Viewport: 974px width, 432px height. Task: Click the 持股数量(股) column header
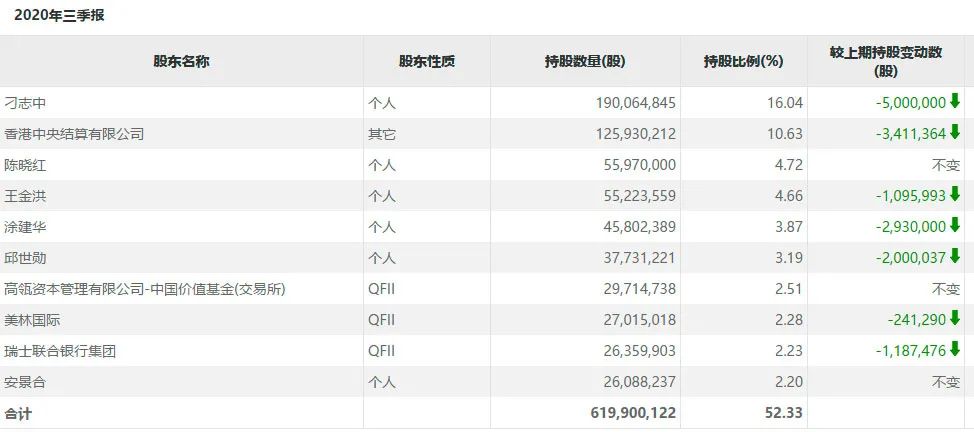pyautogui.click(x=585, y=61)
